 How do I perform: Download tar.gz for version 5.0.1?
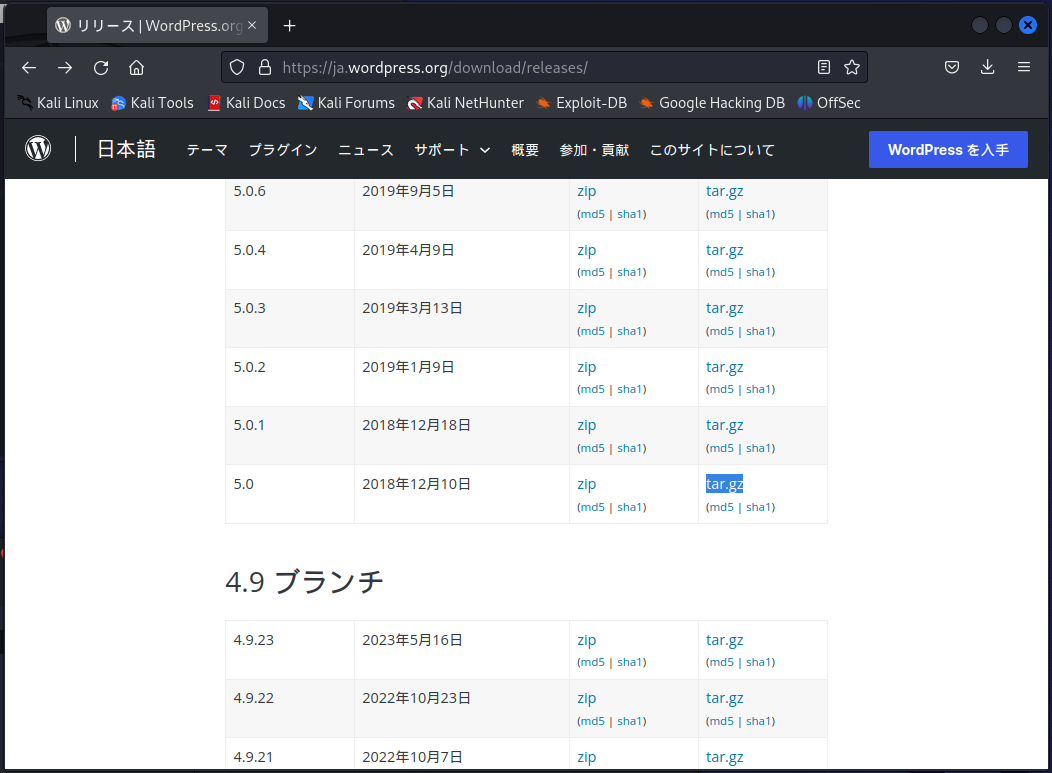coord(725,425)
